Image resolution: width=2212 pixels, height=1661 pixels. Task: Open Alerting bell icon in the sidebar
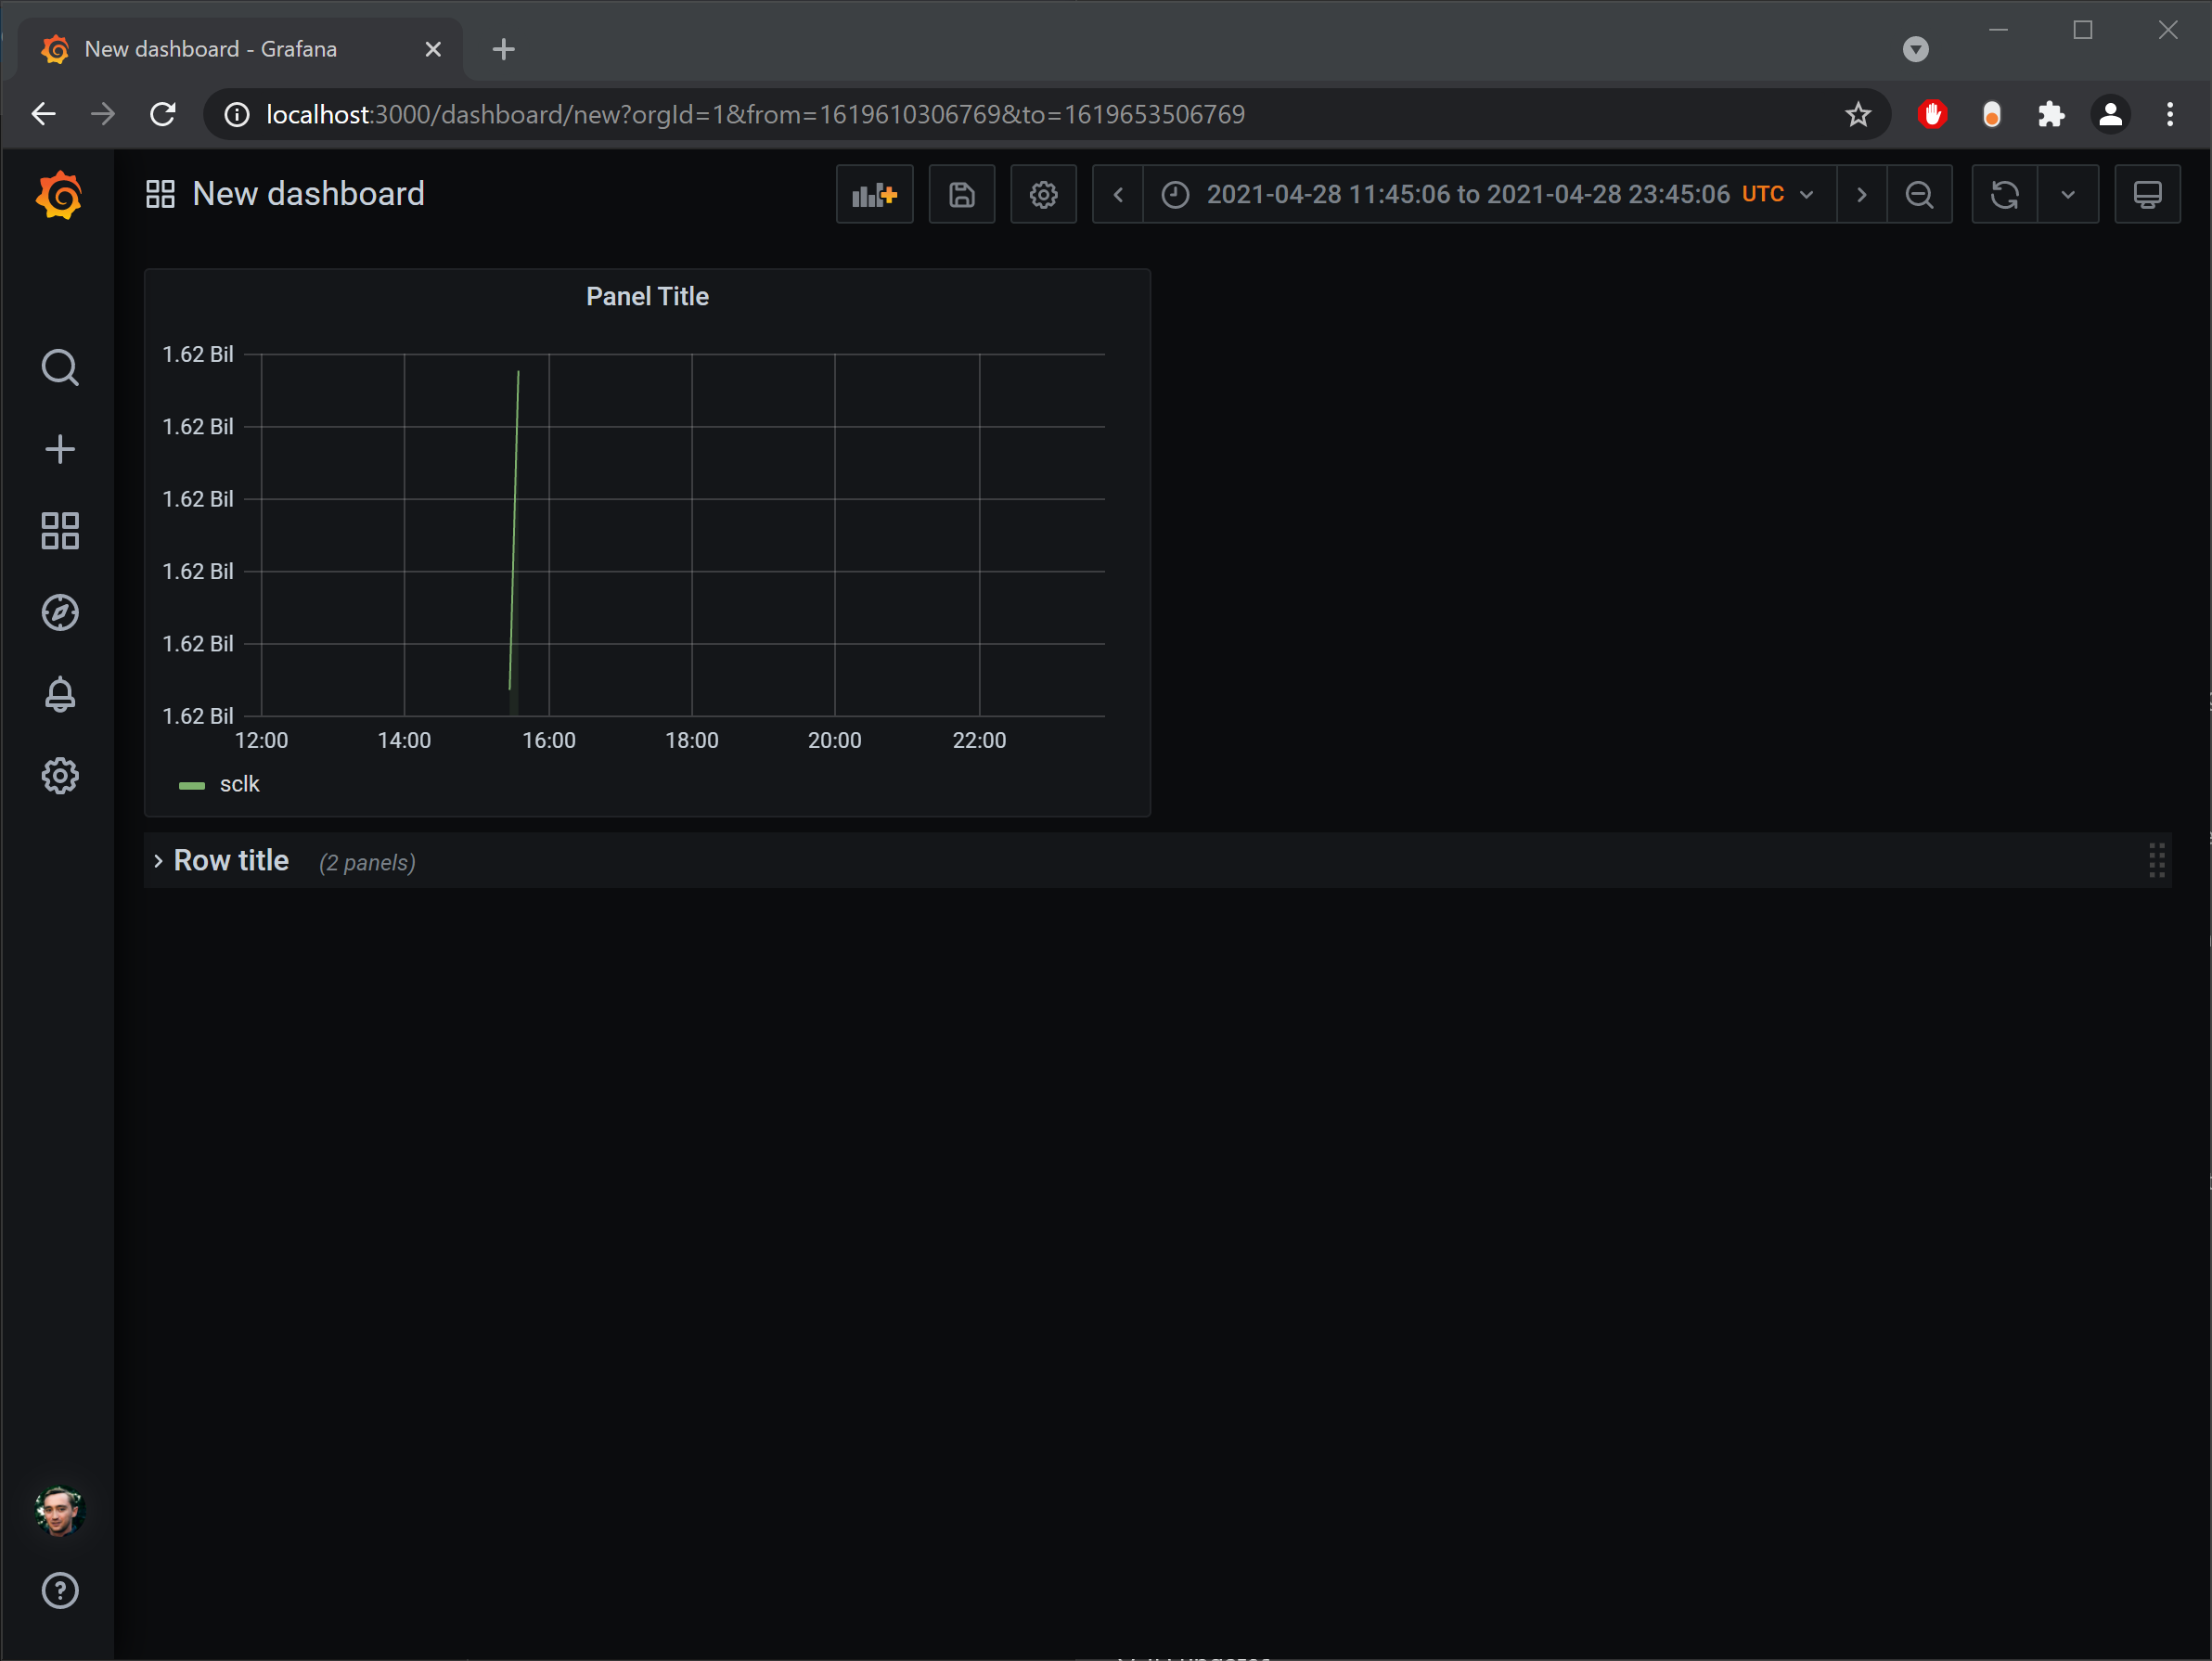[60, 694]
